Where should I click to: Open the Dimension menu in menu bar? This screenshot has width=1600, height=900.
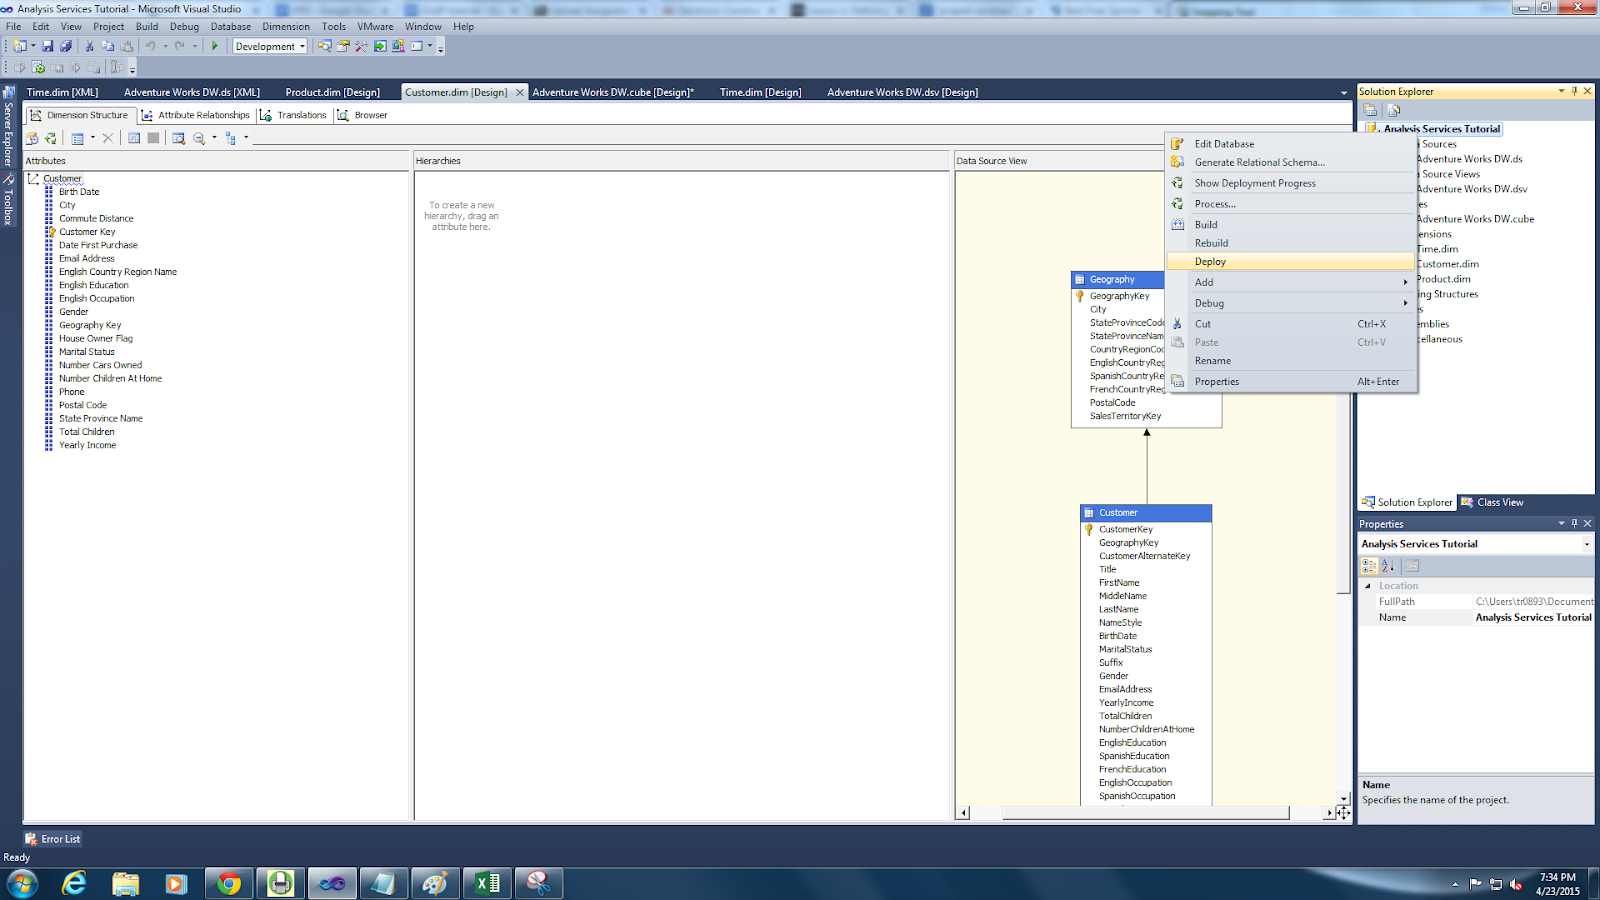[286, 27]
